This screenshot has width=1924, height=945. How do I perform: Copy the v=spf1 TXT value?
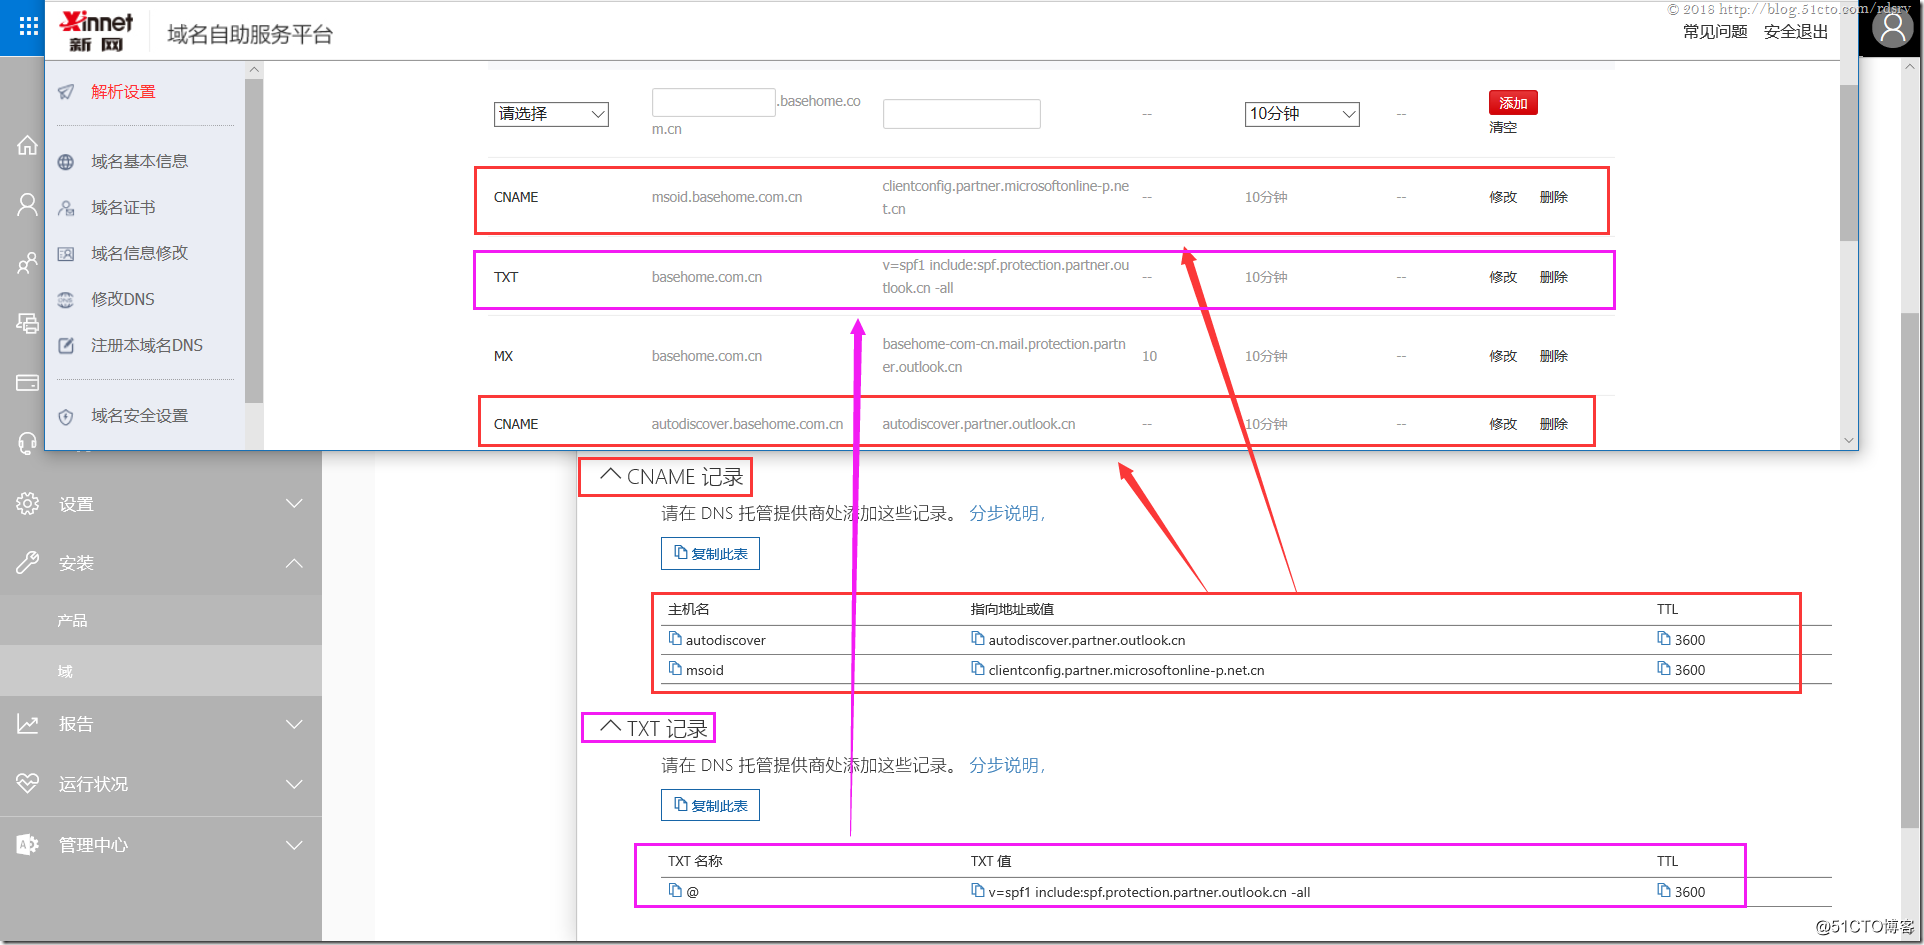[977, 891]
